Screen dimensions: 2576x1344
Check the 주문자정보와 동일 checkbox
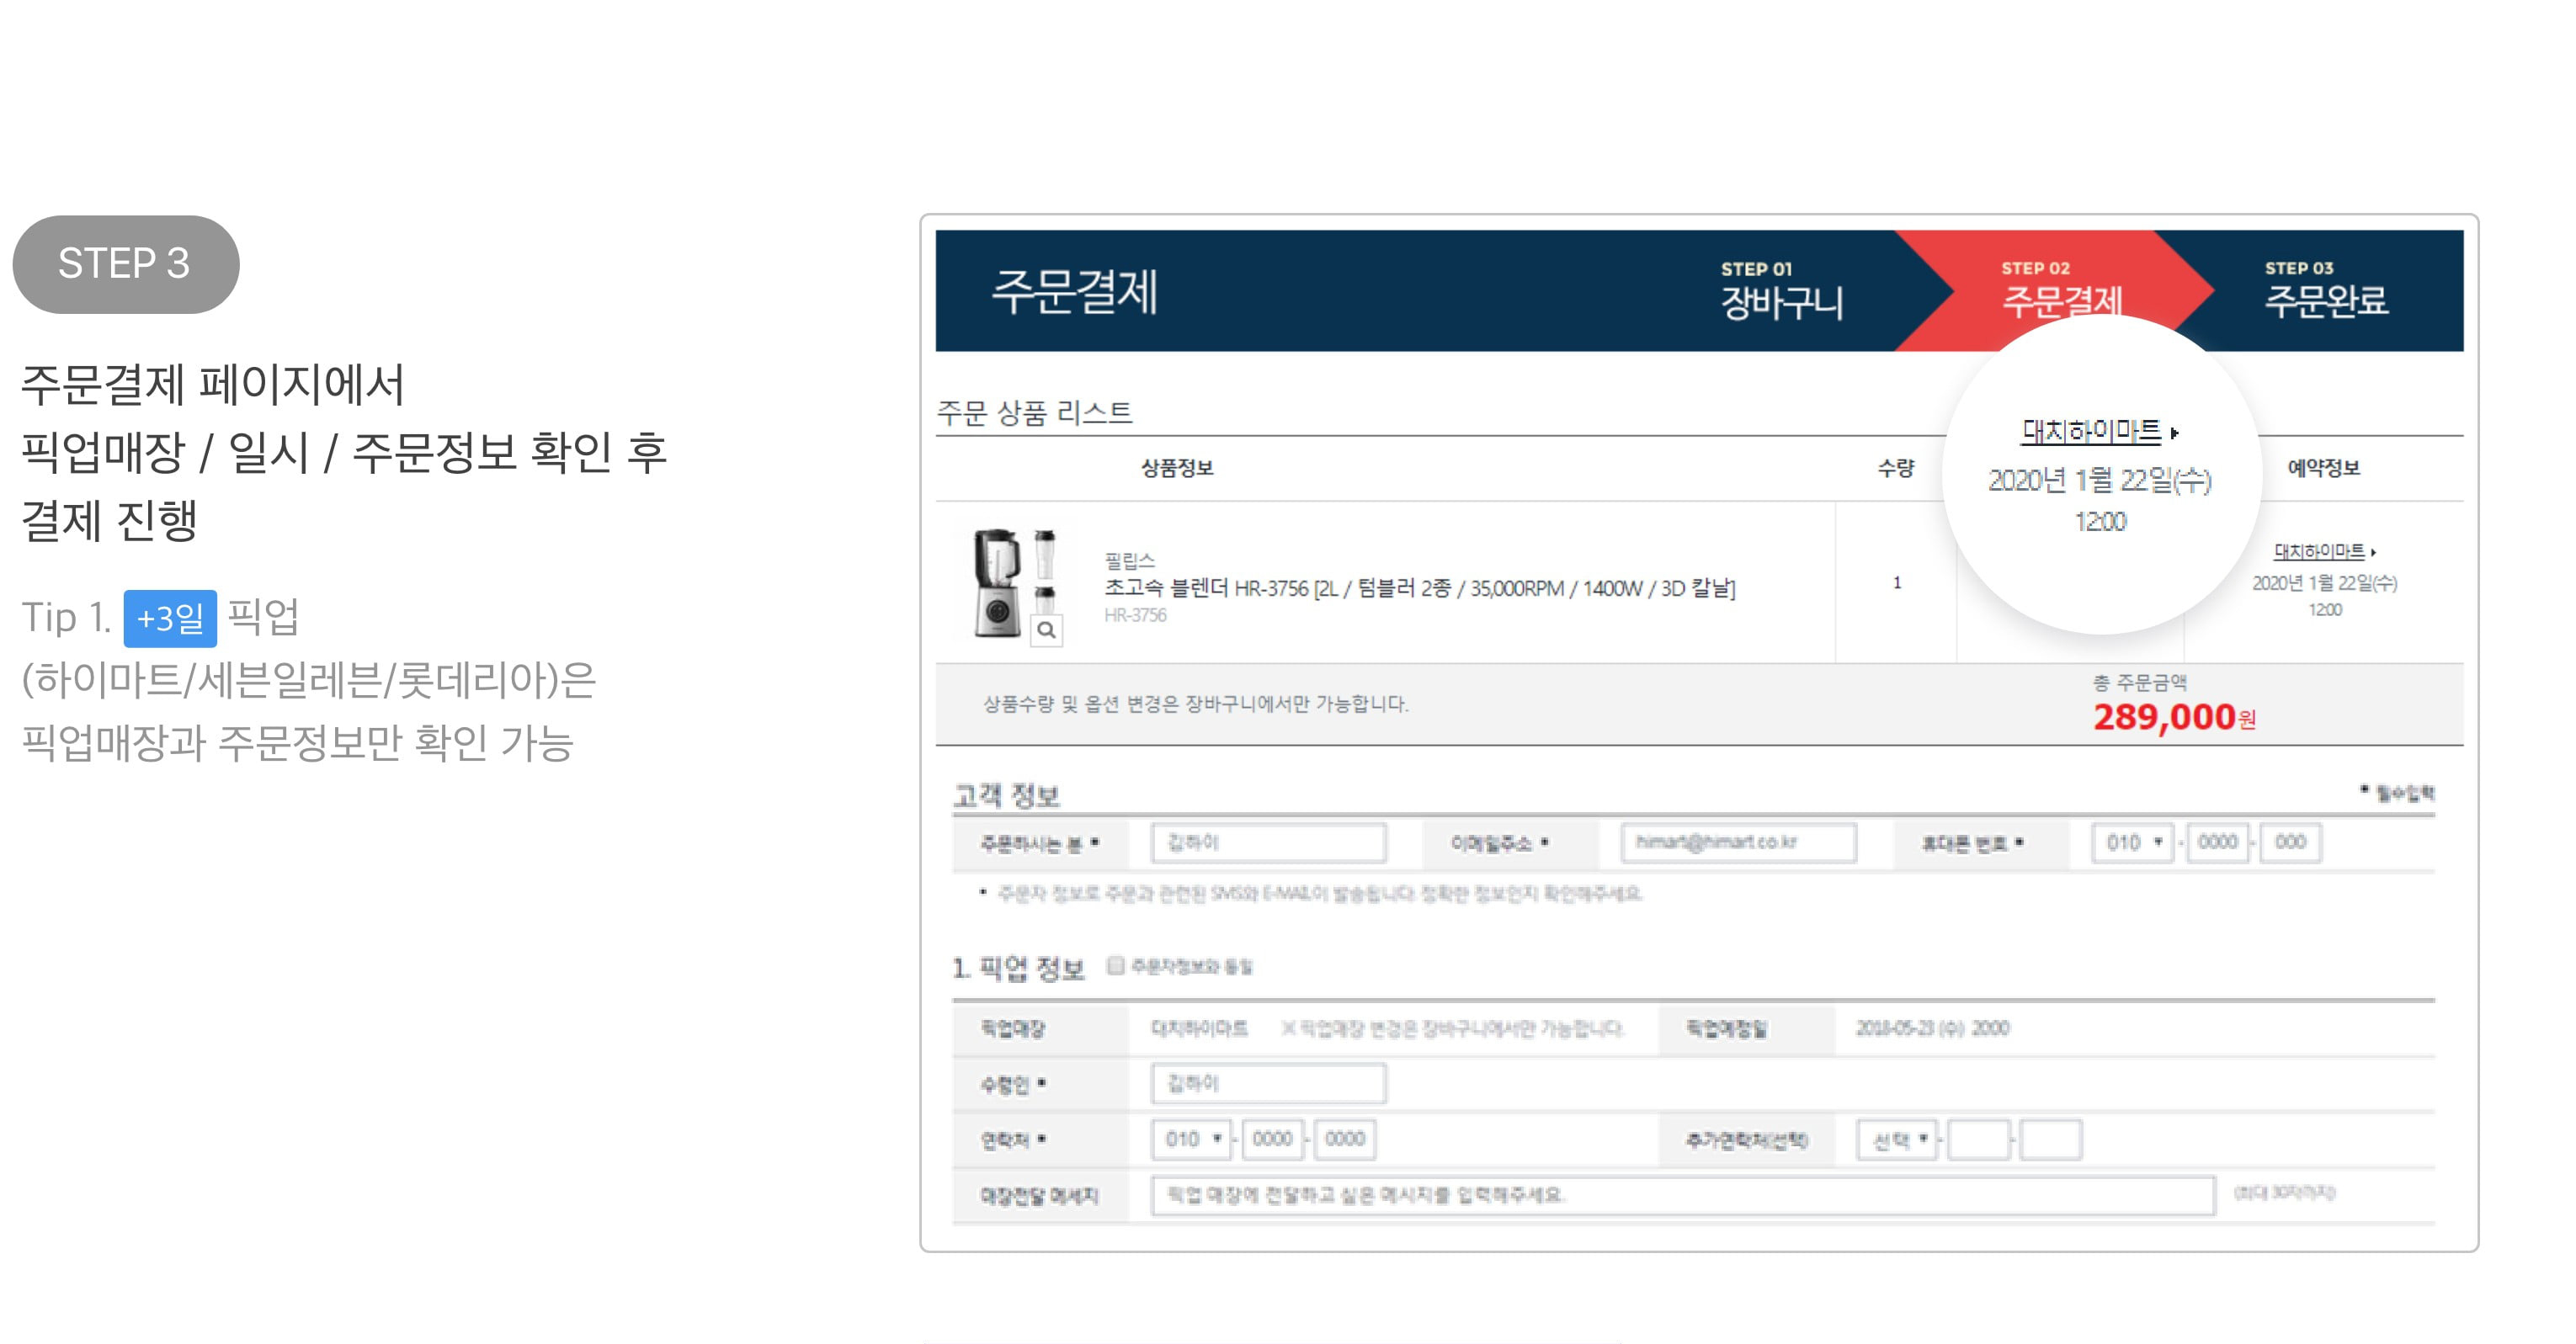pos(1116,965)
